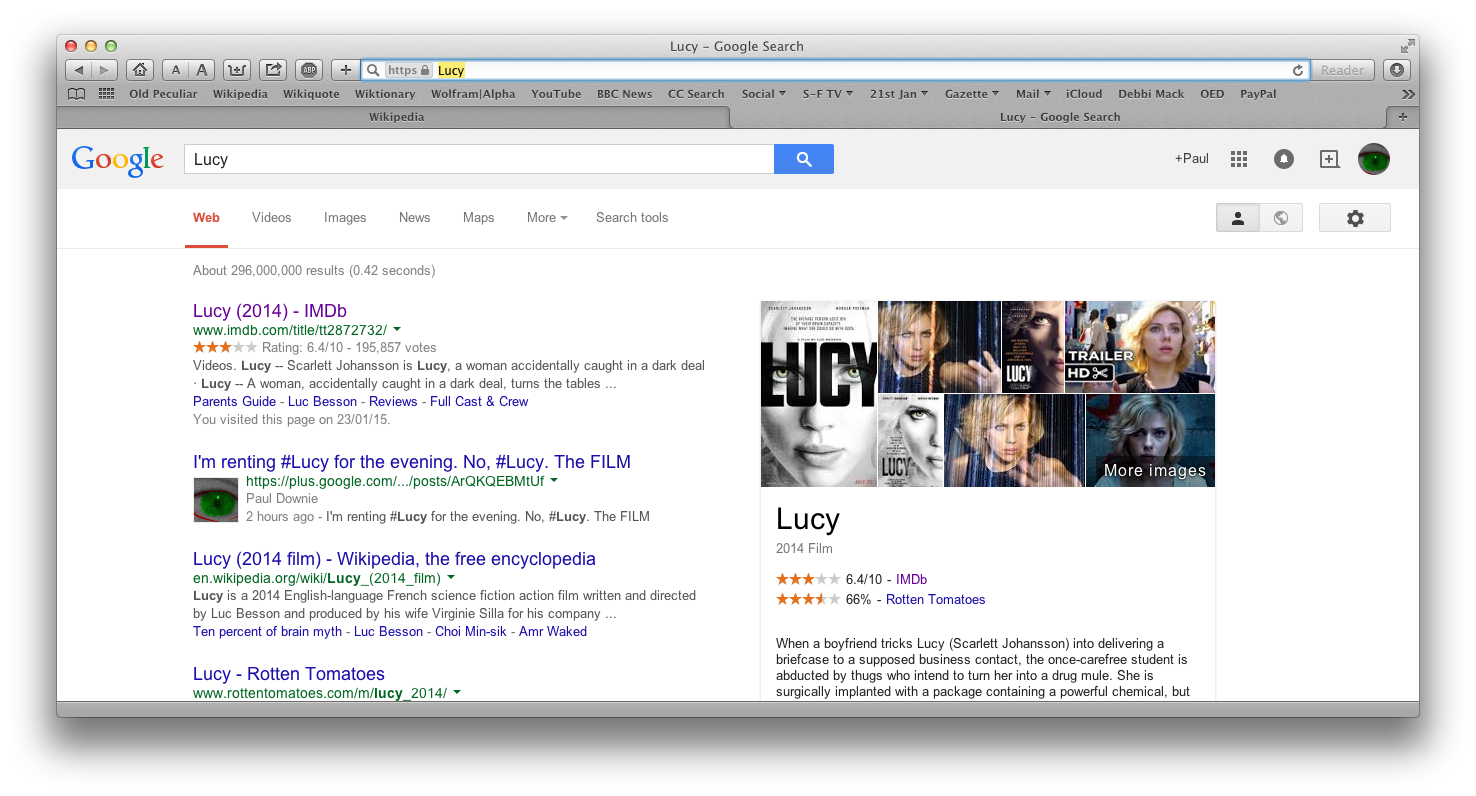Click the Top Sites toolbar icon
Viewport: 1476px width, 796px height.
click(237, 70)
